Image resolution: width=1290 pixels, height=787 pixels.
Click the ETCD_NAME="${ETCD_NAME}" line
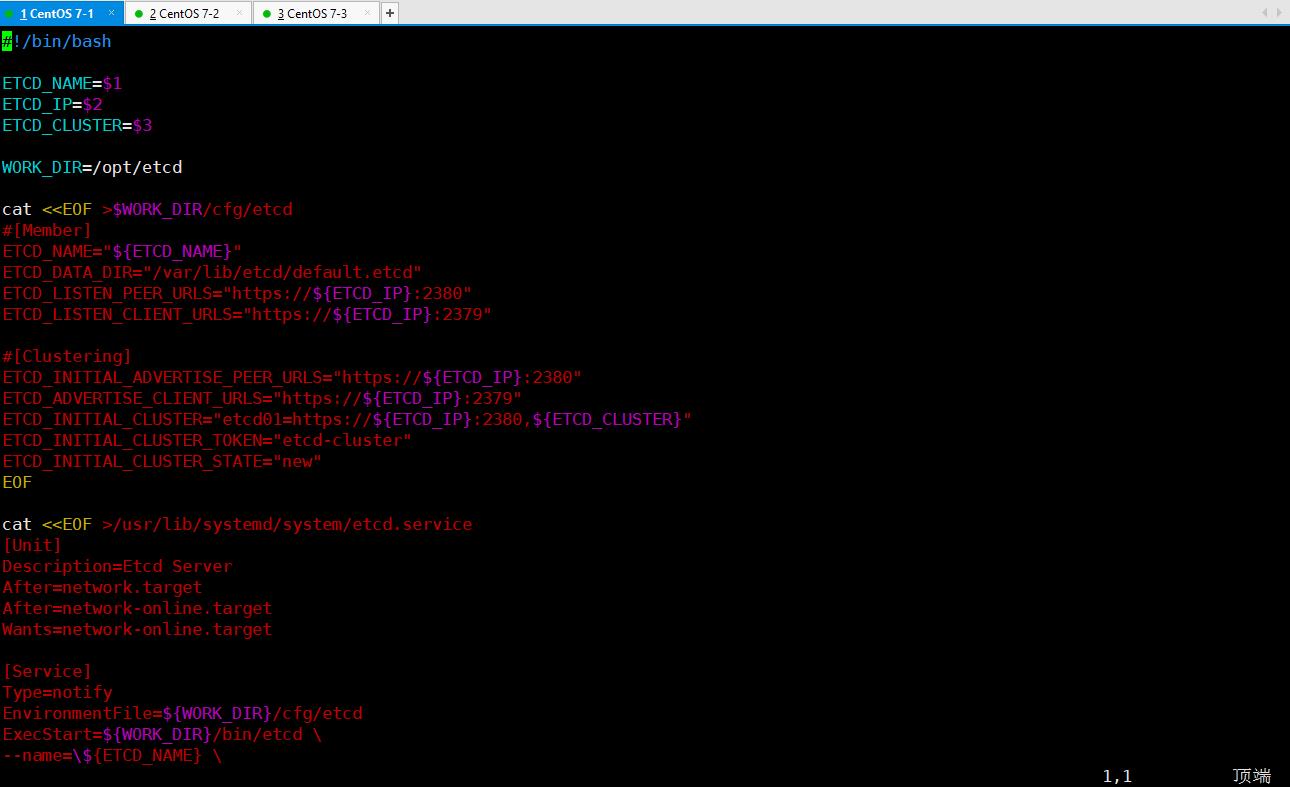point(122,251)
